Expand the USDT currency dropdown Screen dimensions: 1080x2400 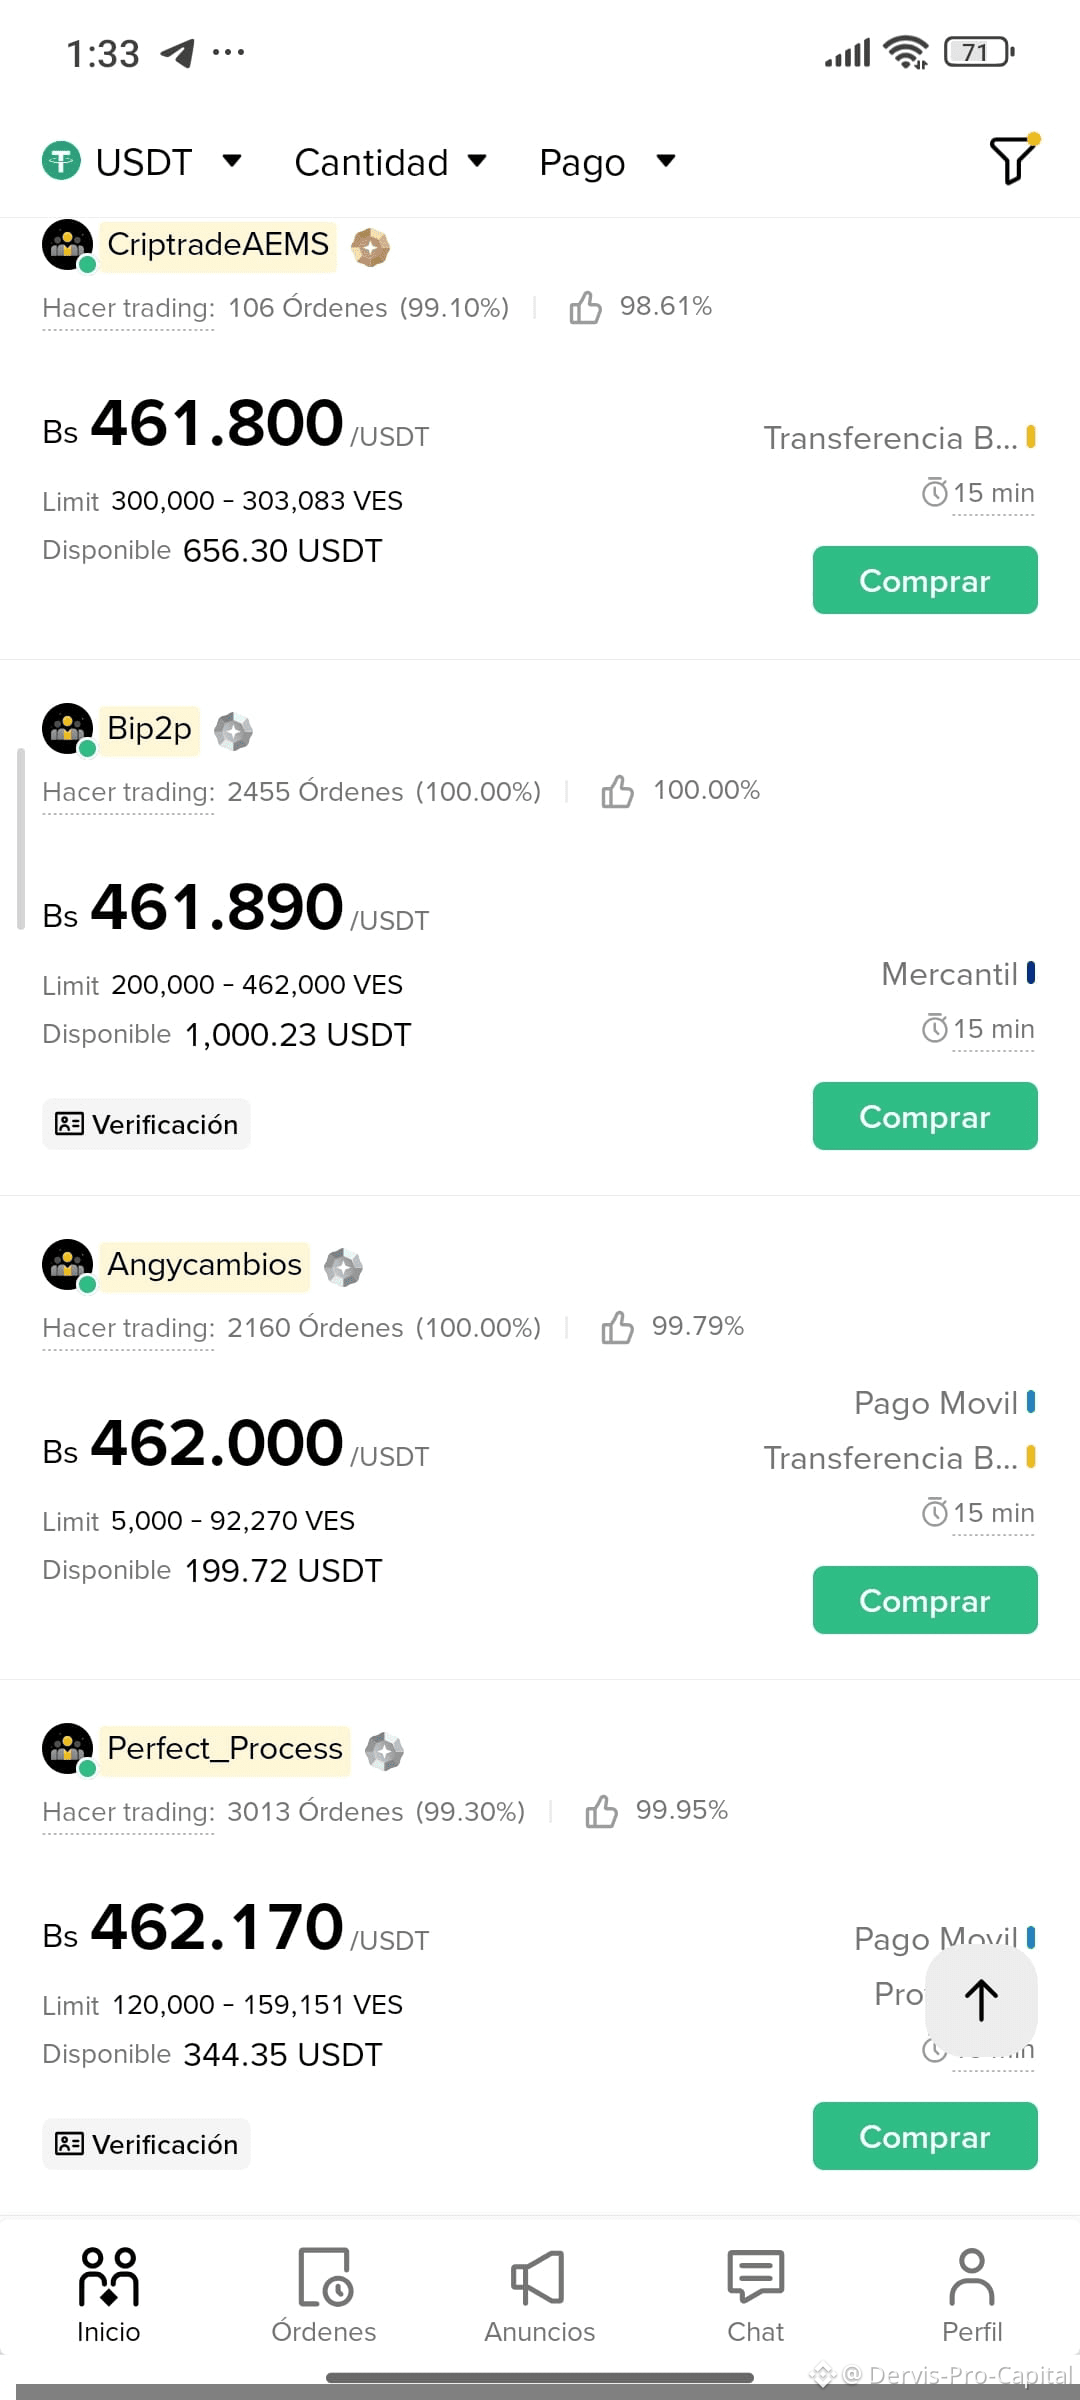(142, 161)
